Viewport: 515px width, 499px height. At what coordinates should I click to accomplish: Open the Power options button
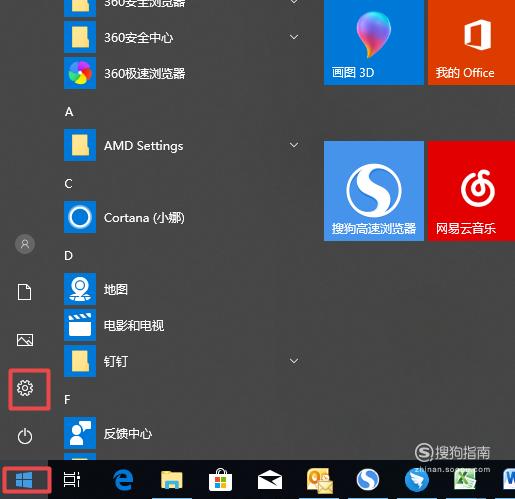25,436
